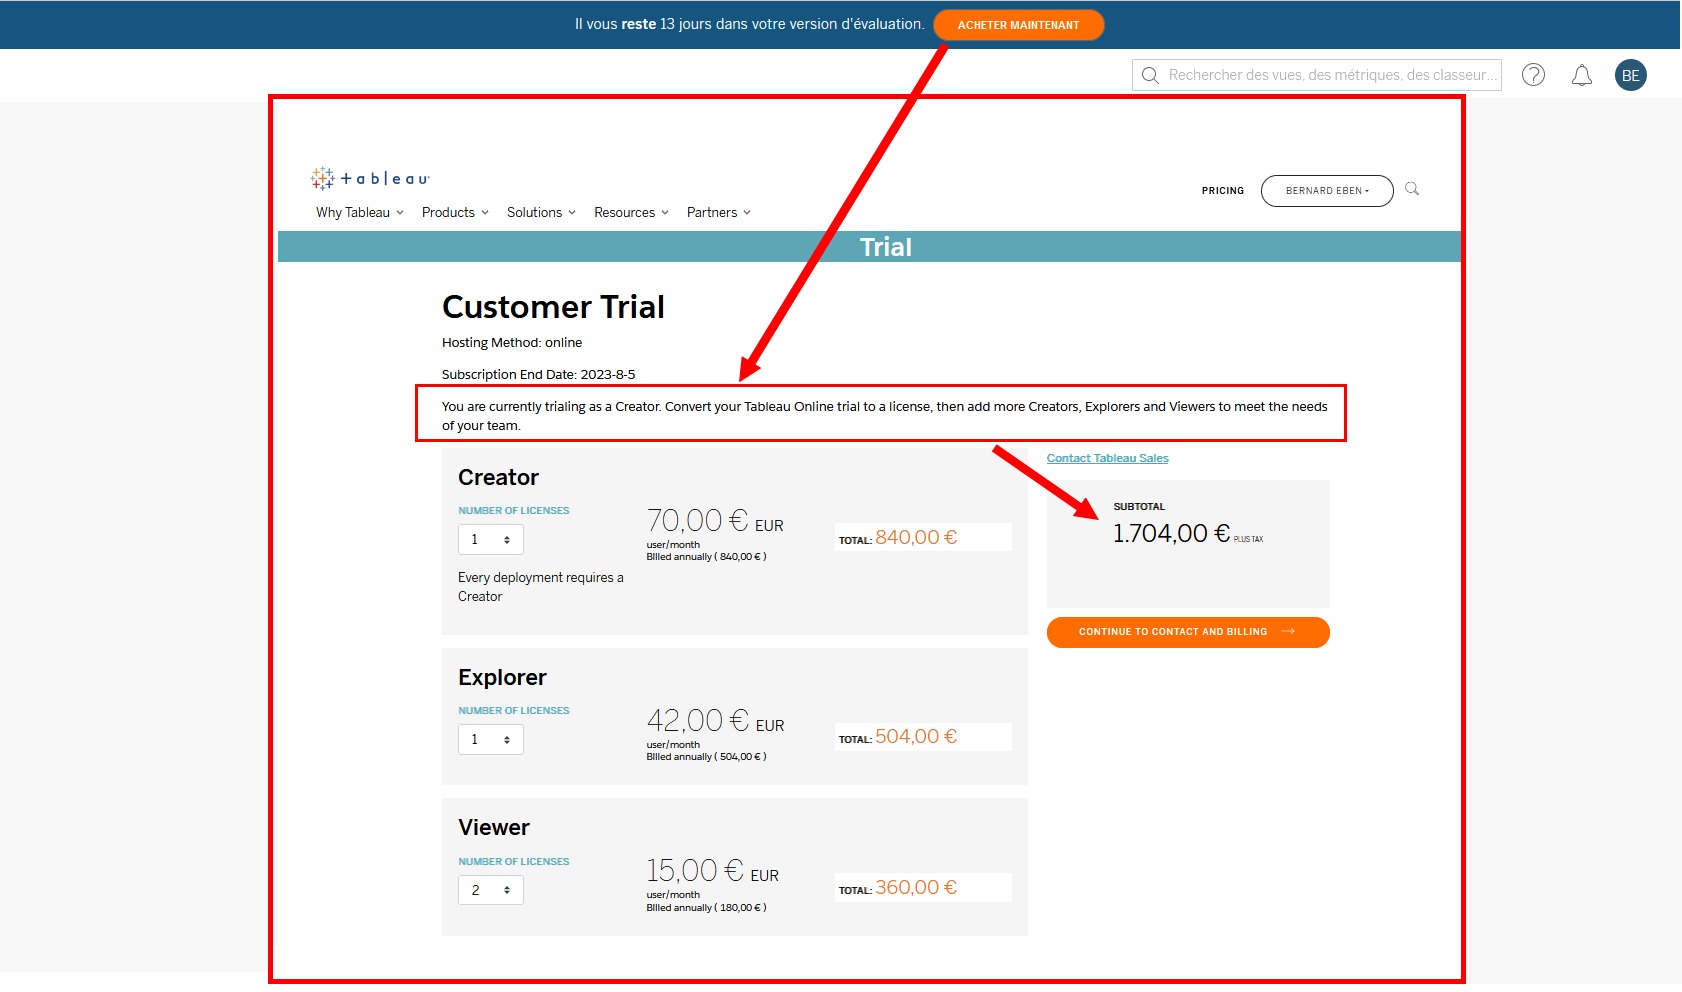Change Viewer number of licenses stepper
The width and height of the screenshot is (1682, 992).
[x=491, y=890]
